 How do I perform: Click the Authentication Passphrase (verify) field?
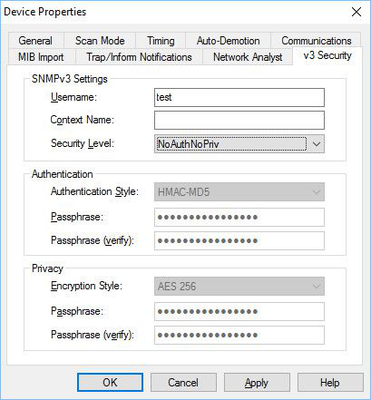(239, 241)
